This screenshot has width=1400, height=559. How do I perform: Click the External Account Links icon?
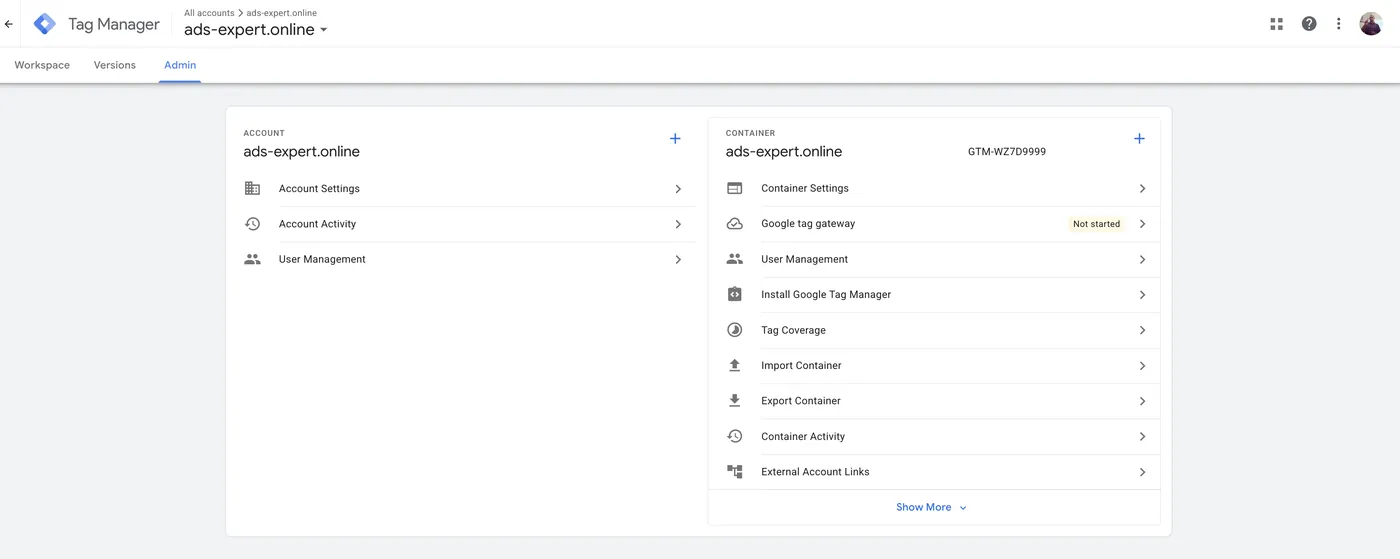734,472
